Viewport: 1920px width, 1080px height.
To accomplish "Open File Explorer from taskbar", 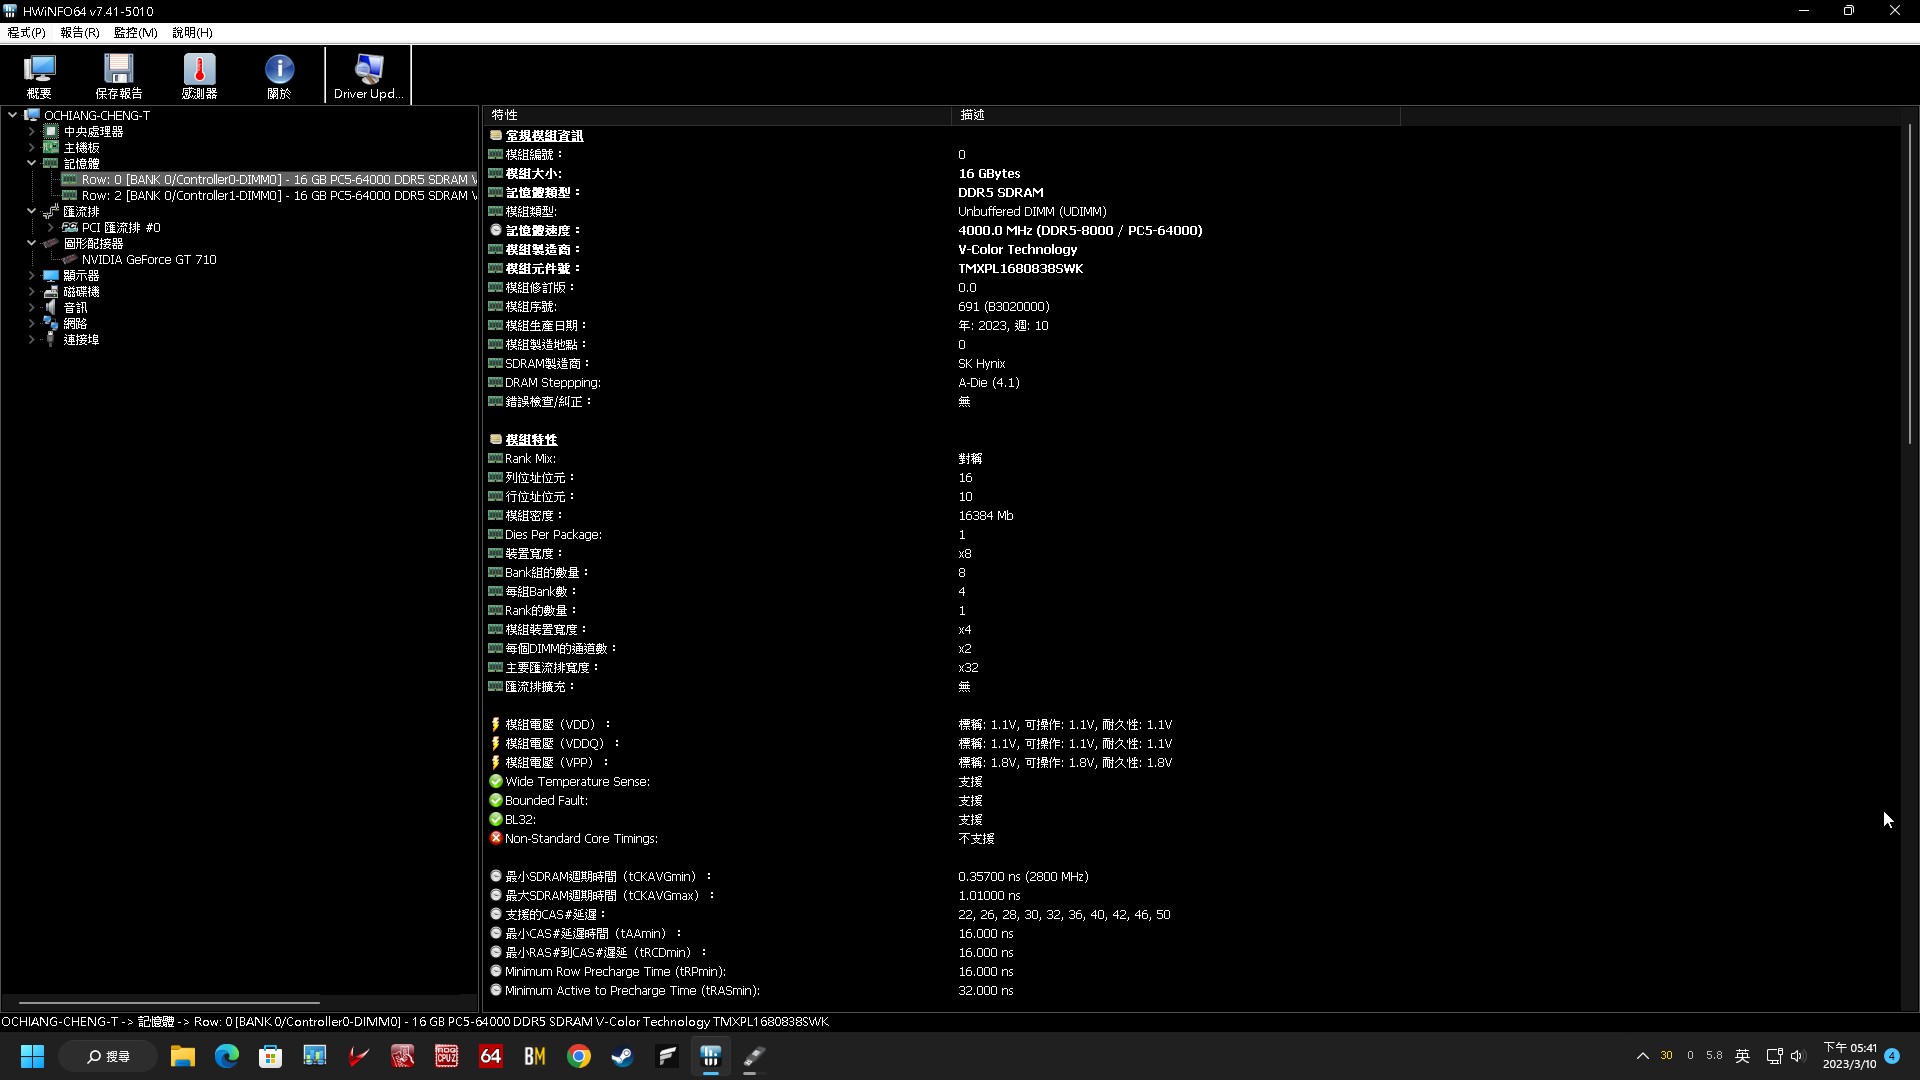I will point(182,1057).
